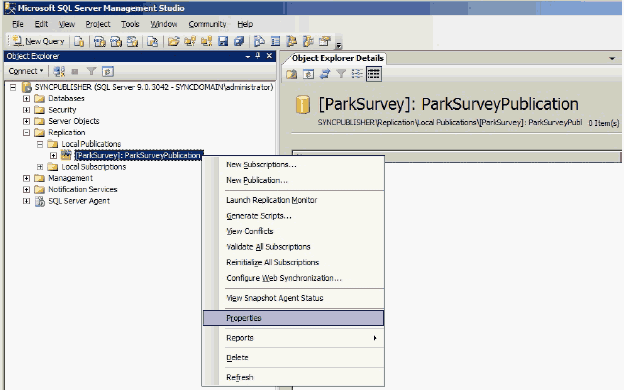The height and width of the screenshot is (390, 624).
Task: Click the Database Engine Query icon
Action: [79, 41]
